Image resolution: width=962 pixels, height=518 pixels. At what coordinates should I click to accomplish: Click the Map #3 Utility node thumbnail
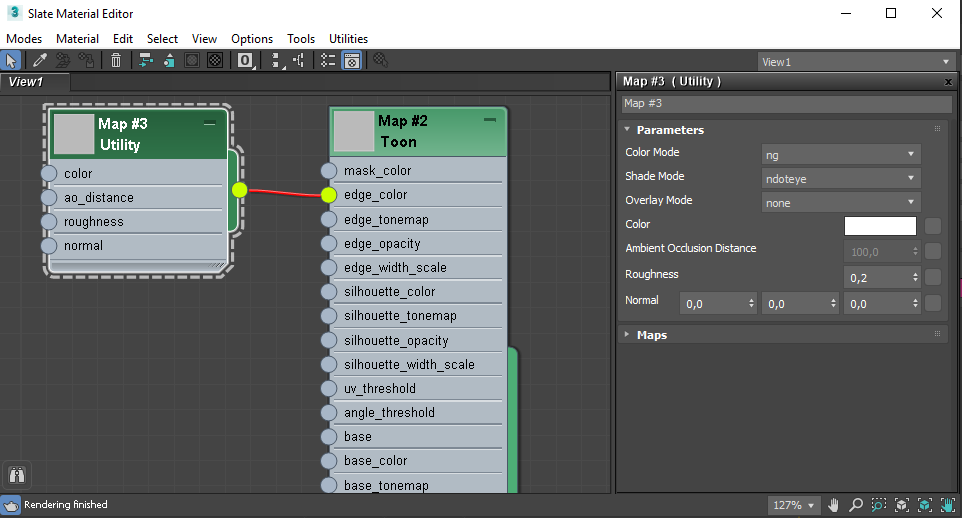click(74, 134)
